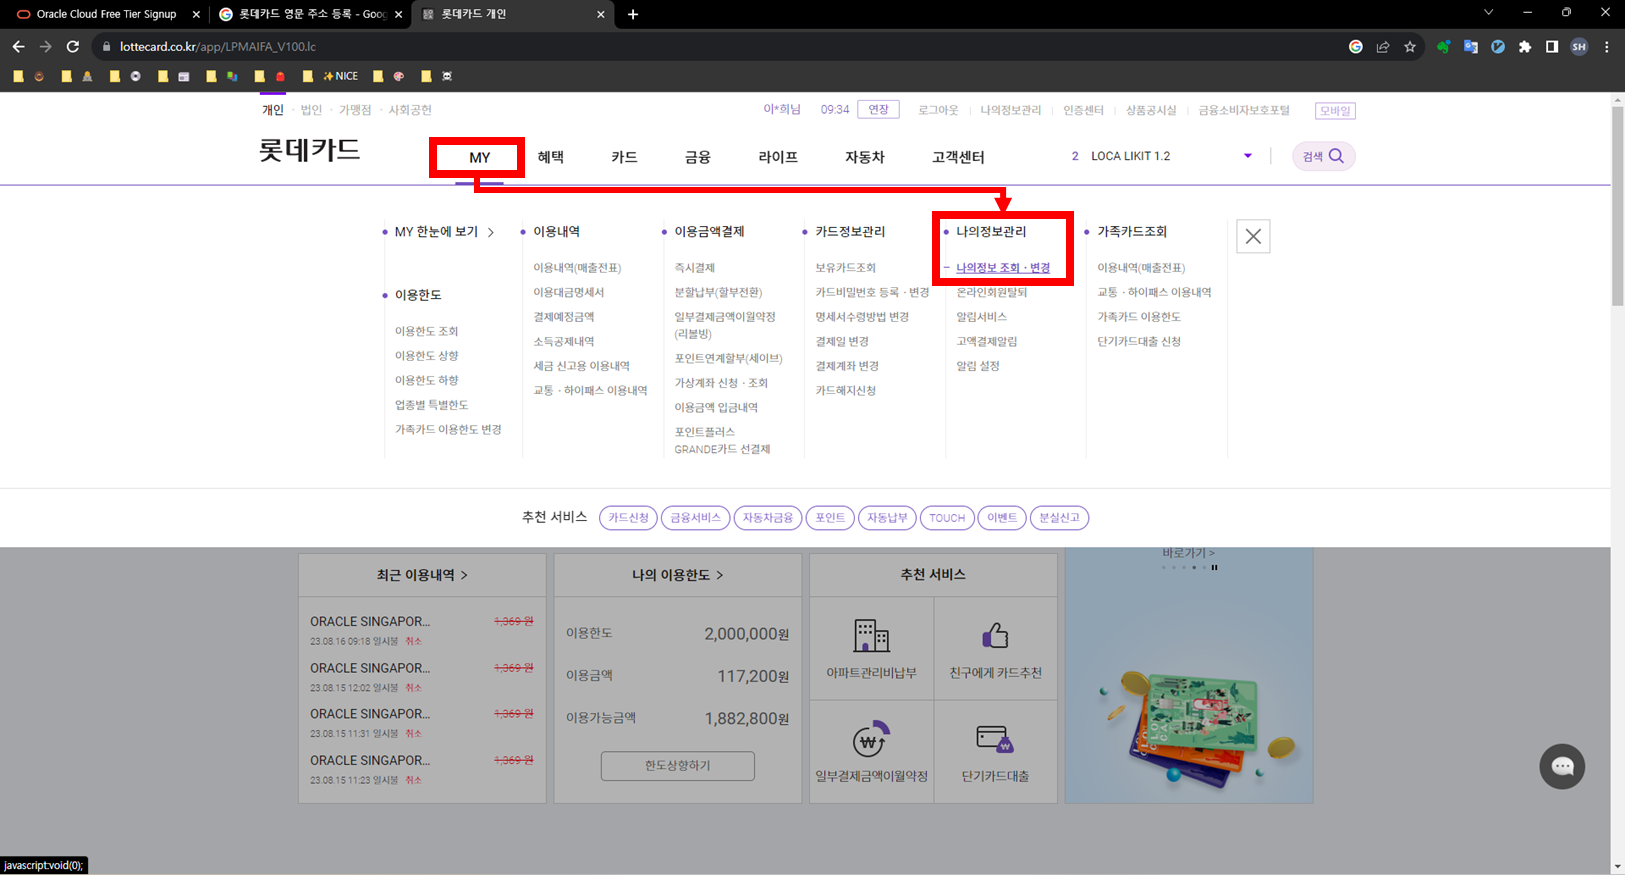Switch to the Oracle Cloud Free Tier Signup tab
The width and height of the screenshot is (1625, 875).
coord(106,14)
